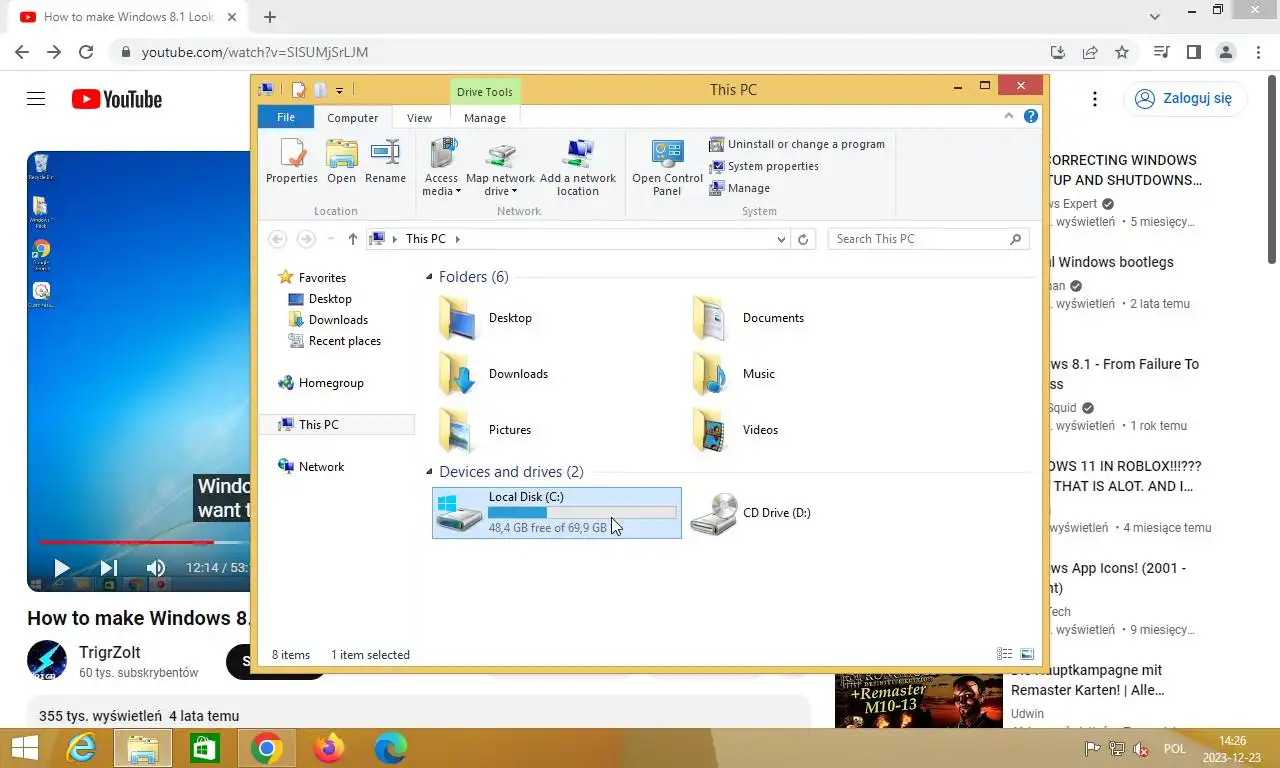
Task: Bookmark this page with star icon
Action: click(1122, 52)
